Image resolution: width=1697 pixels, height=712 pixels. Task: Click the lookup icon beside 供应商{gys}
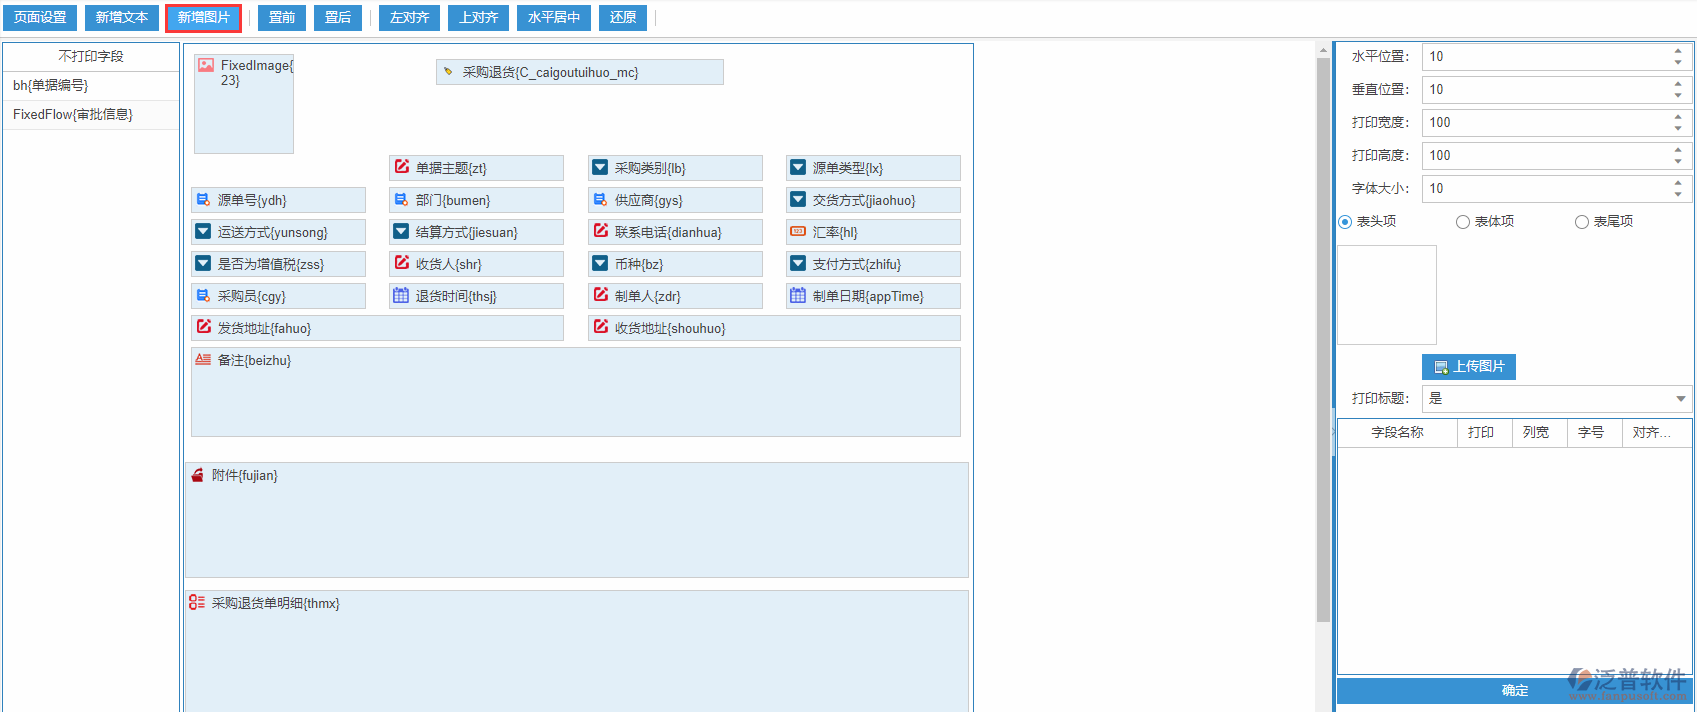pos(600,200)
